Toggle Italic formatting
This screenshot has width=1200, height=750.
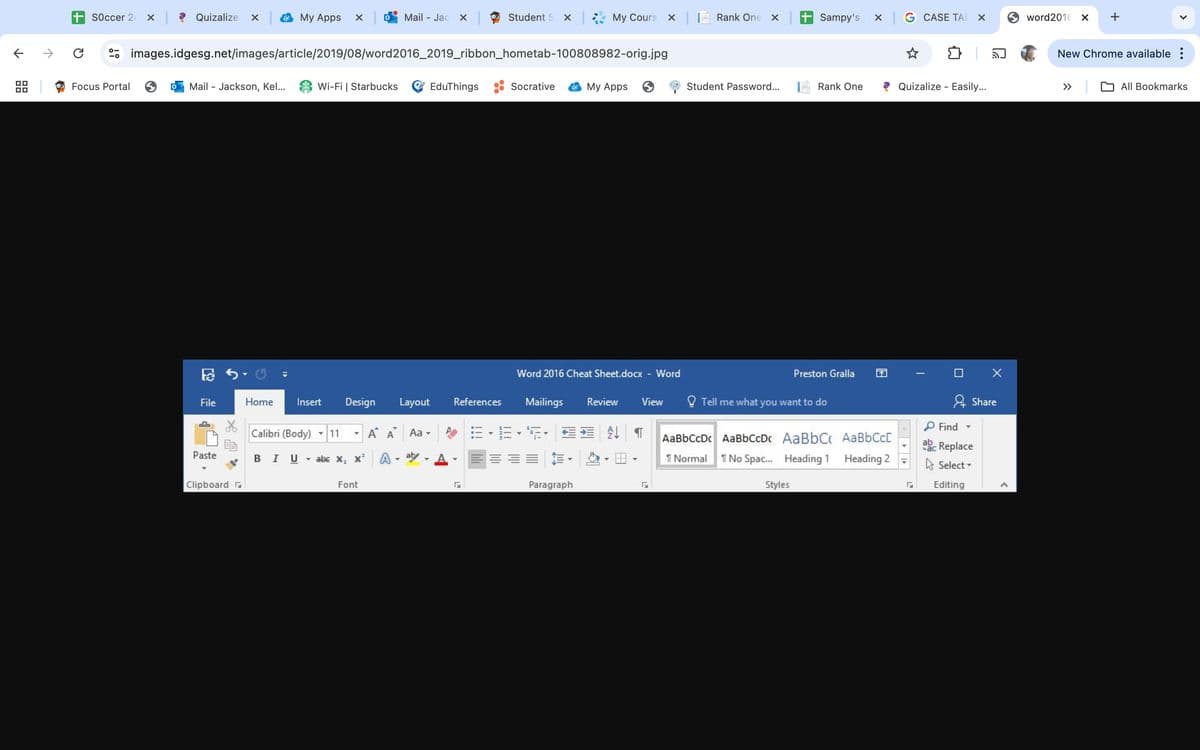[x=275, y=459]
